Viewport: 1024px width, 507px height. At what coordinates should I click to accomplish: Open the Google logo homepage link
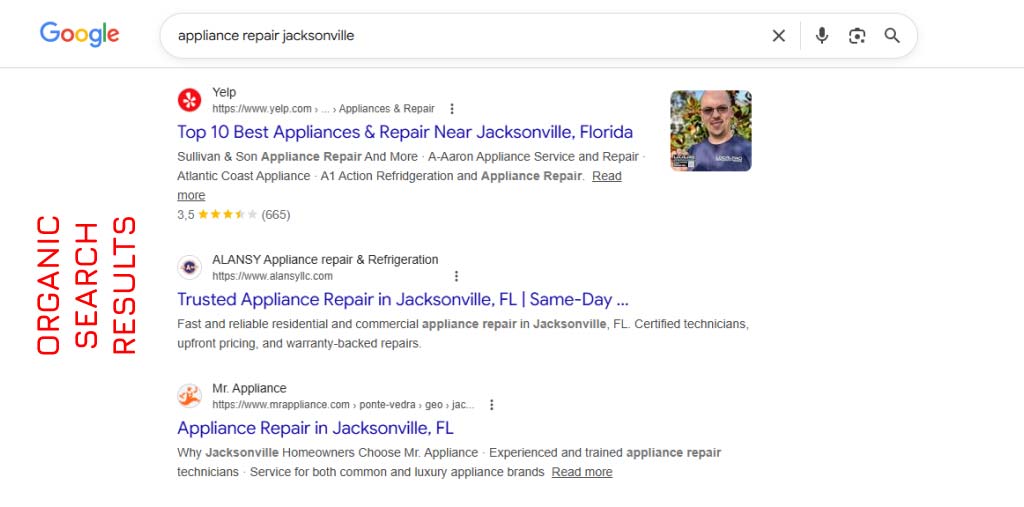80,35
